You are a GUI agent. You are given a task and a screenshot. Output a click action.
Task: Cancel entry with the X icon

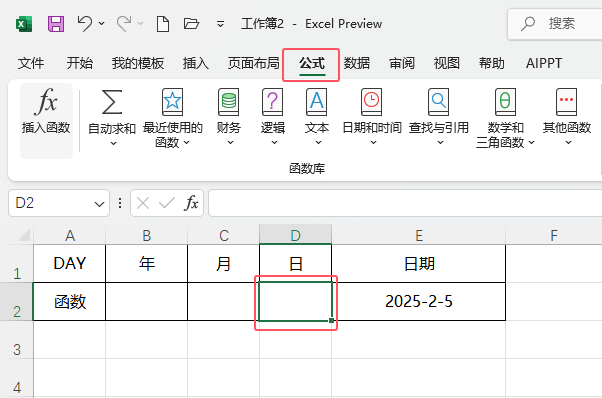[143, 203]
